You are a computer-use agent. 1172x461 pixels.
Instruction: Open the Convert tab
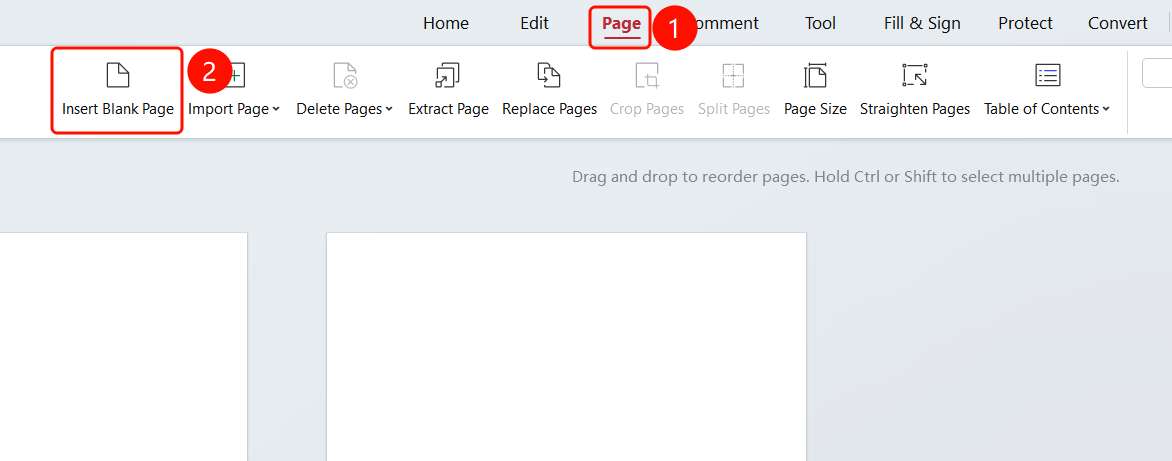pyautogui.click(x=1117, y=24)
